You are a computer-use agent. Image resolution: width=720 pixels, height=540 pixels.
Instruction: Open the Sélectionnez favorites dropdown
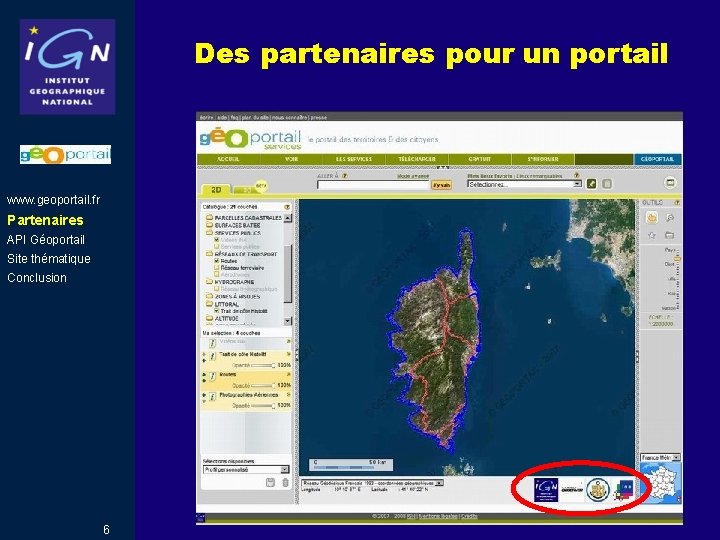[524, 184]
